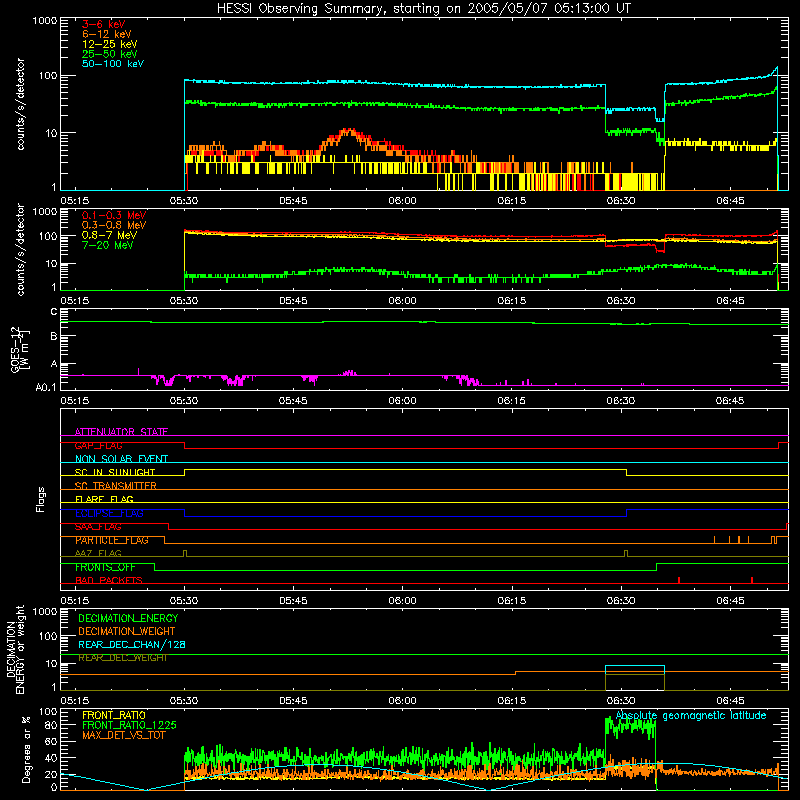Click the 06:45 tick under GOES plot
800x800 pixels.
tap(730, 401)
